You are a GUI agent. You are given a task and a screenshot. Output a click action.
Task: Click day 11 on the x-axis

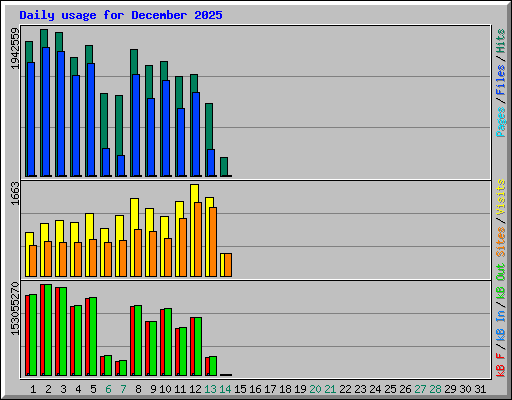[180, 389]
